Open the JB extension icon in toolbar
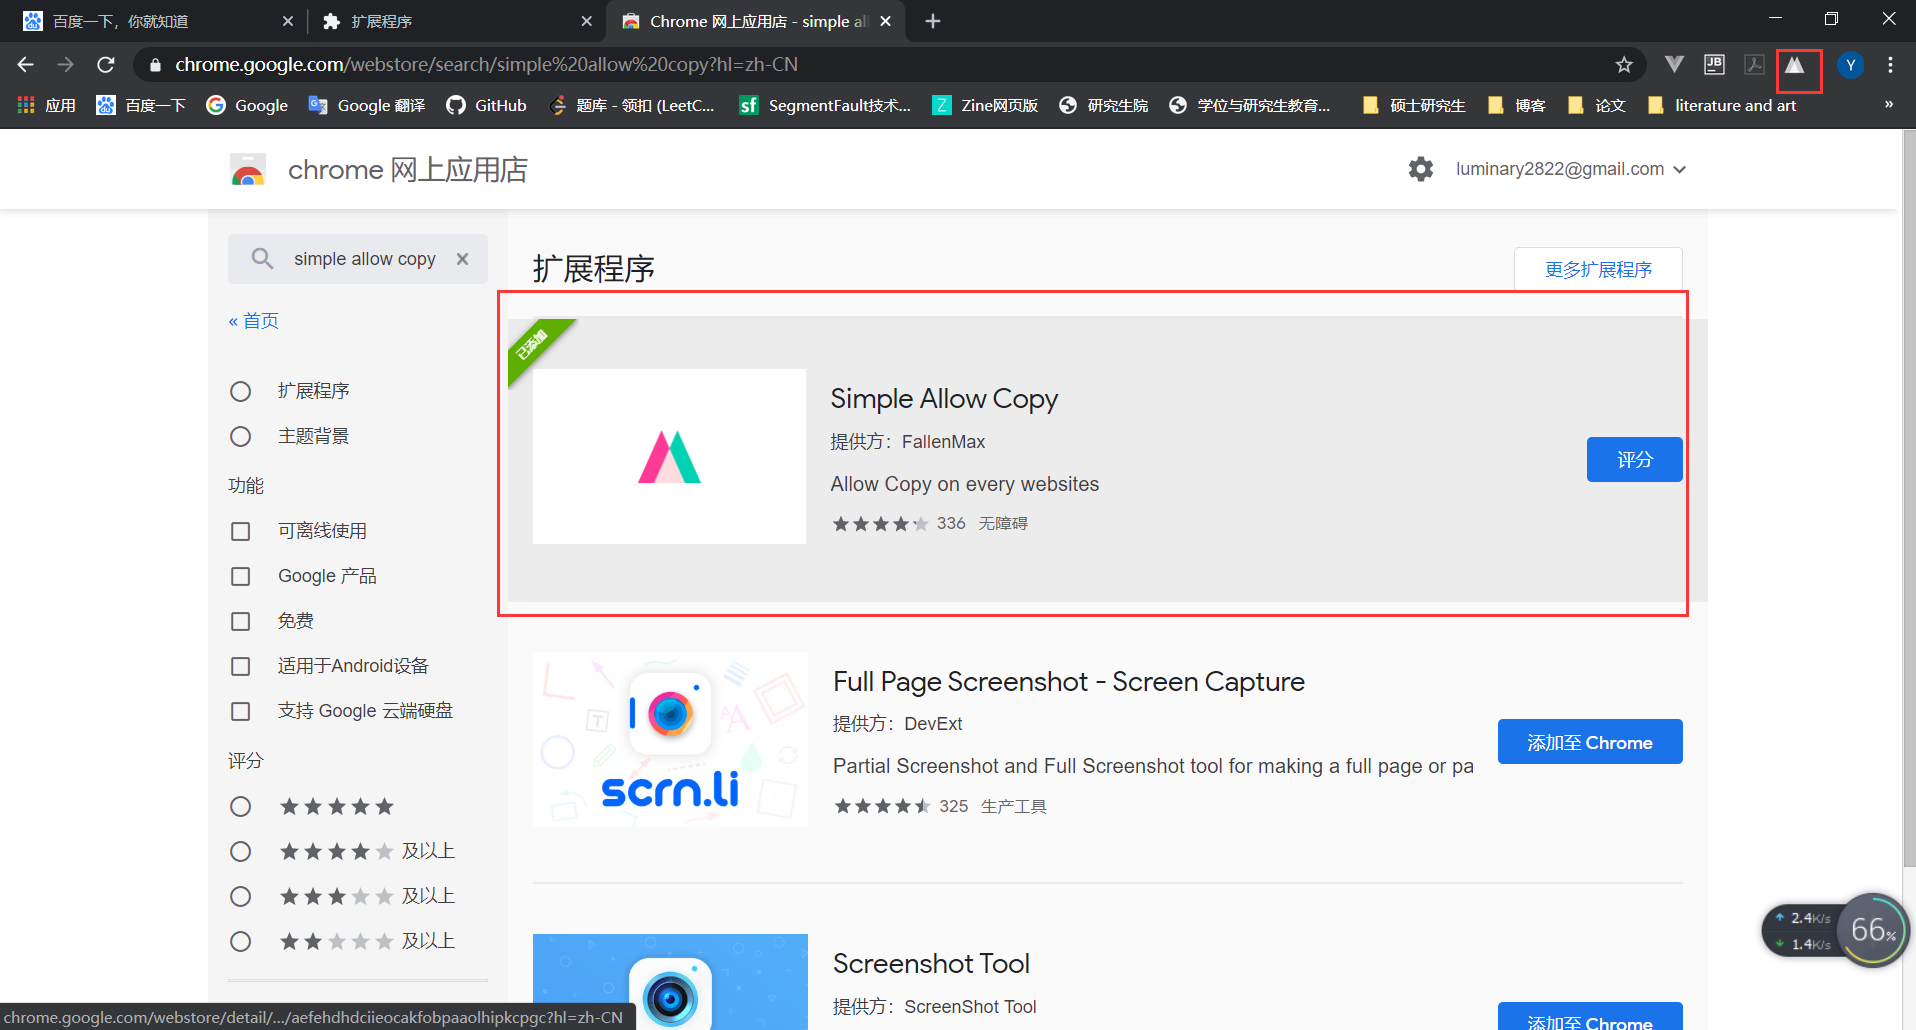The height and width of the screenshot is (1030, 1916). (x=1714, y=65)
